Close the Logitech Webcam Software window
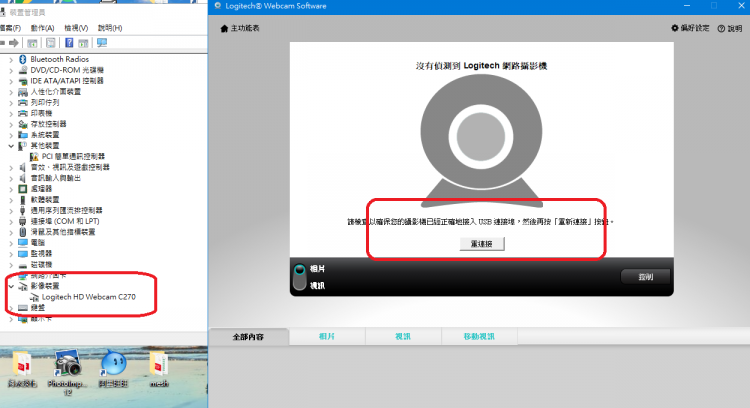This screenshot has height=408, width=750. 741,6
